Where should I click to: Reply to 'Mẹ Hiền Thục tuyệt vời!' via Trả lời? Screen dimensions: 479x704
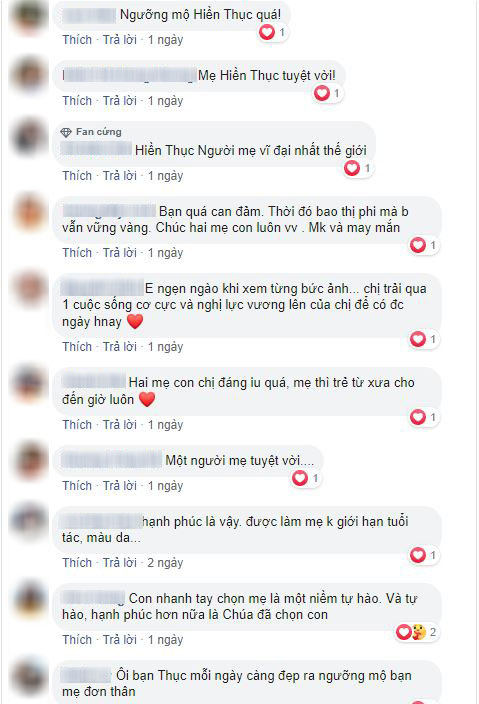point(120,101)
